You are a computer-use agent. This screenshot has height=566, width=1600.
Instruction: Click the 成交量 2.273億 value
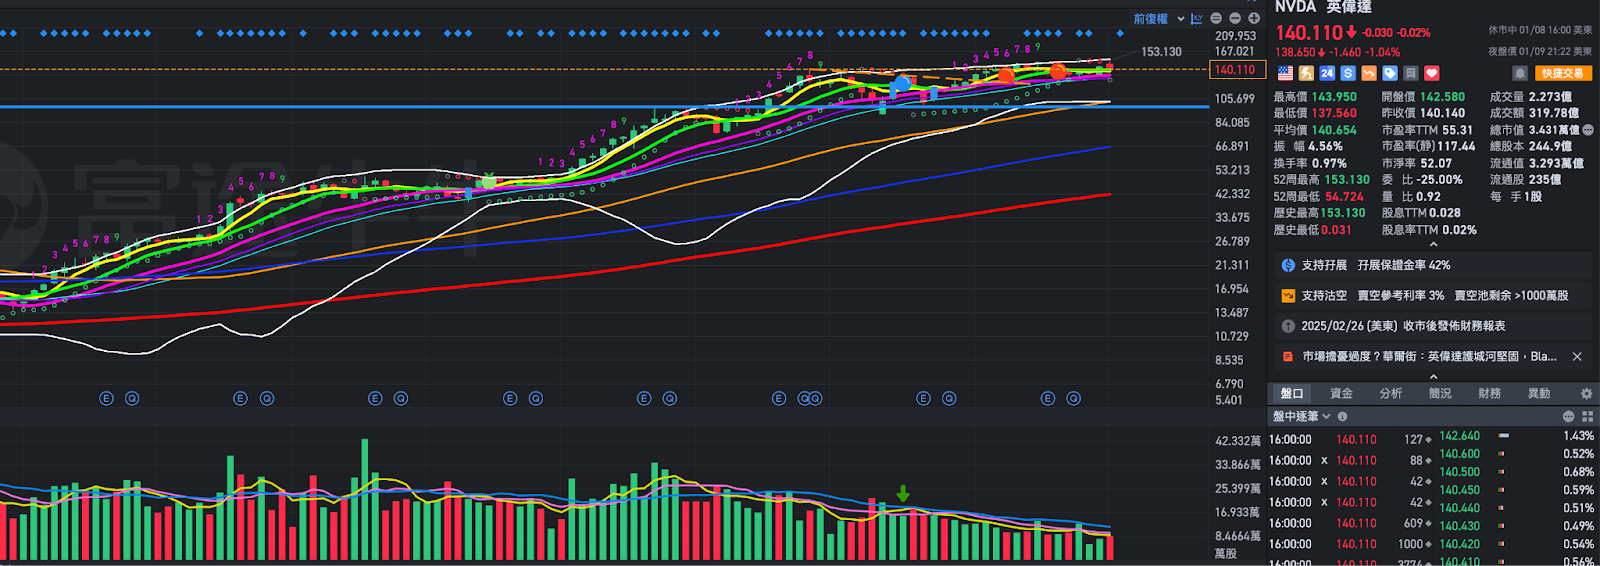[1550, 97]
